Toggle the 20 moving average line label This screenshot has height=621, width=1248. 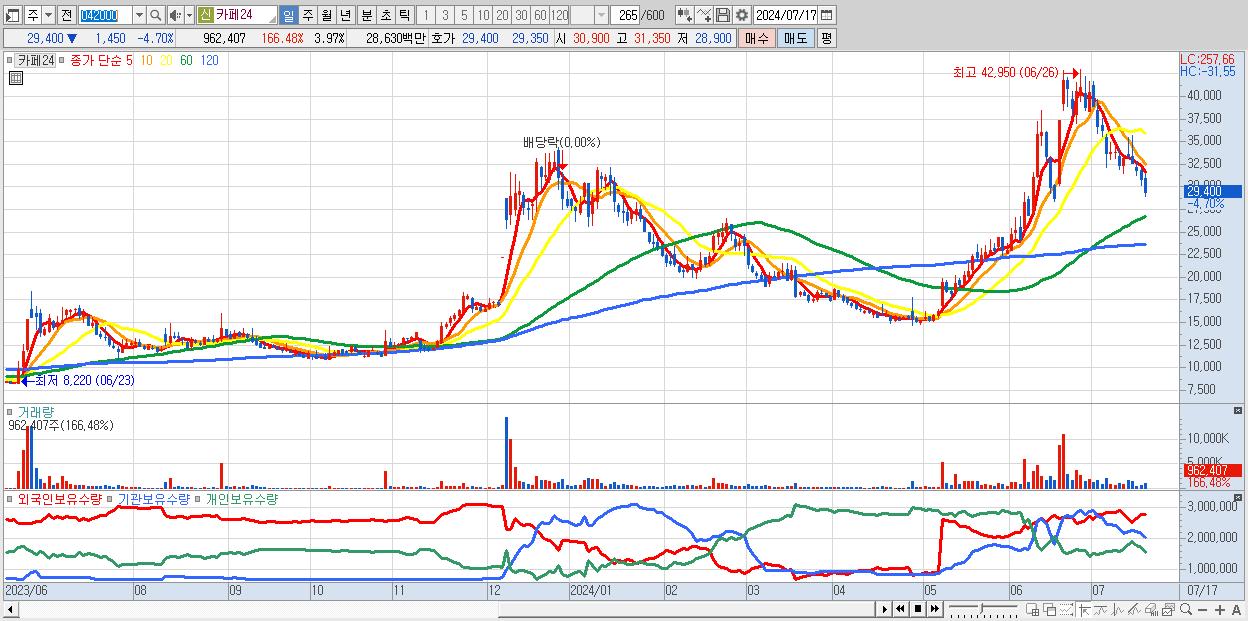click(166, 60)
